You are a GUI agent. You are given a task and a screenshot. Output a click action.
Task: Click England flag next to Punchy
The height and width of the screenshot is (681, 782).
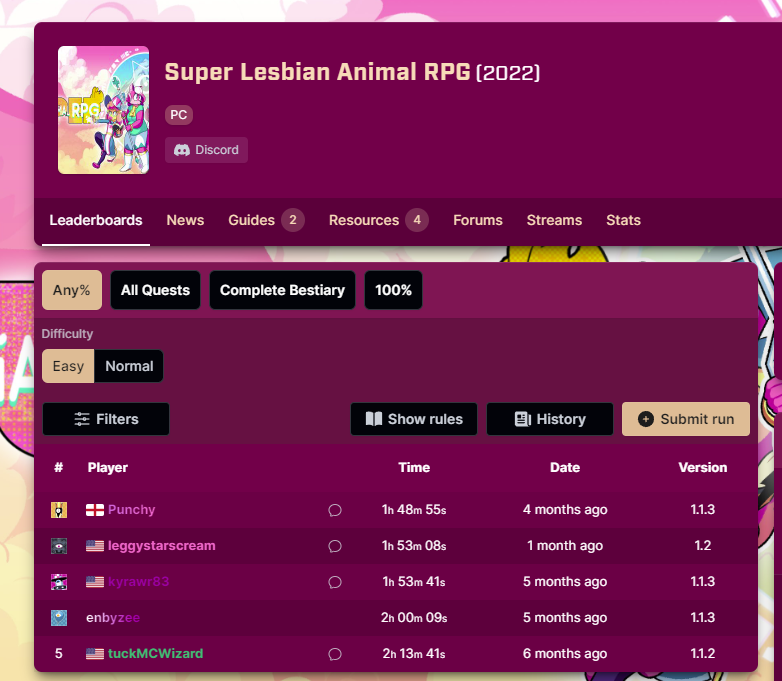(95, 510)
